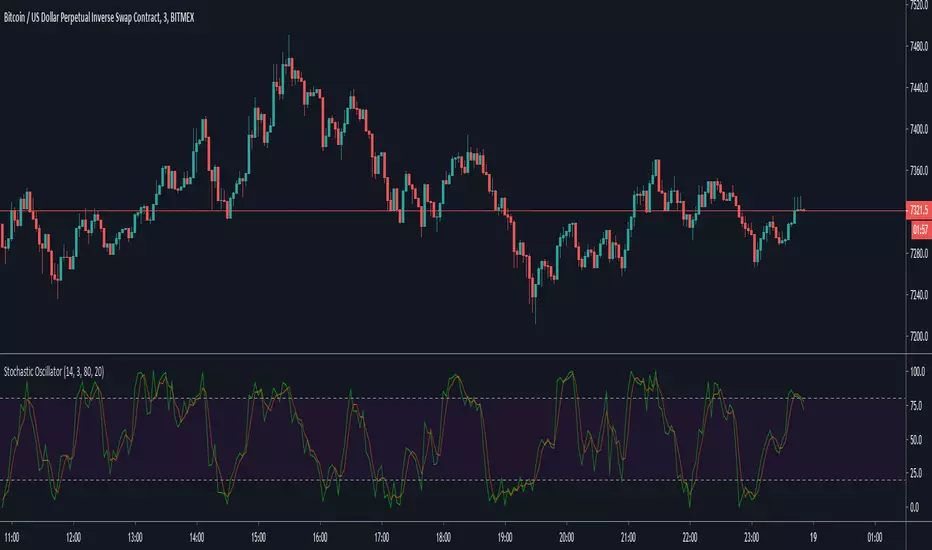Click the 17:00 time axis label
Screen dimensions: 932x550
tap(382, 538)
